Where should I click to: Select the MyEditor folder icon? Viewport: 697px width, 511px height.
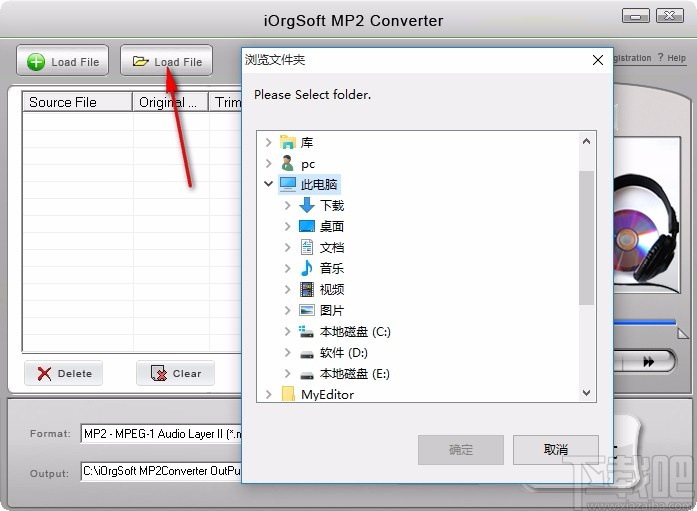(288, 394)
